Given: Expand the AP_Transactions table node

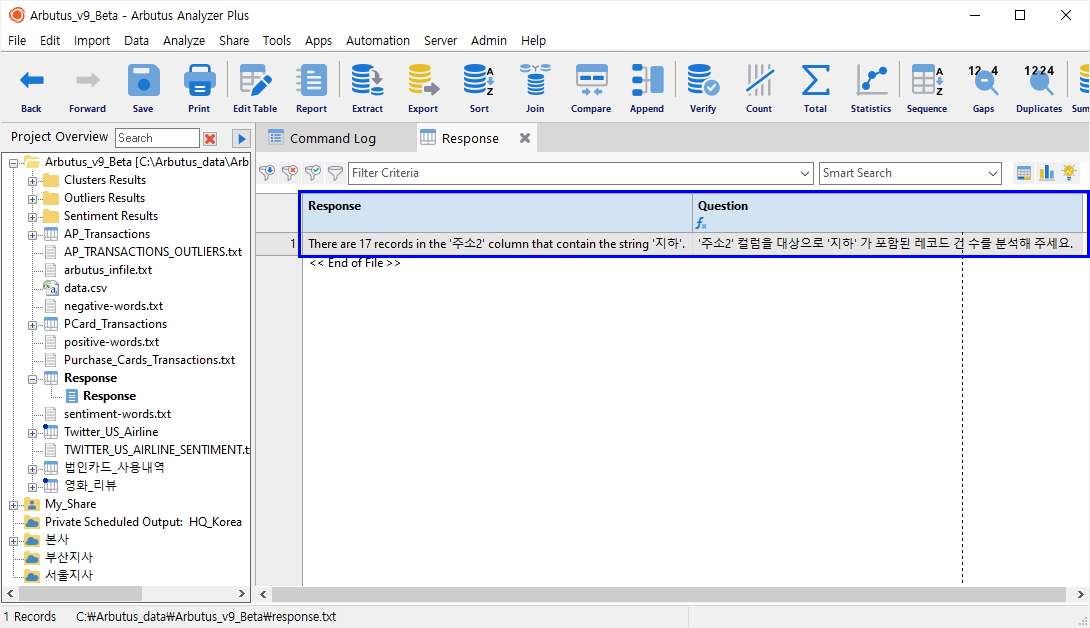Looking at the screenshot, I should click(32, 235).
